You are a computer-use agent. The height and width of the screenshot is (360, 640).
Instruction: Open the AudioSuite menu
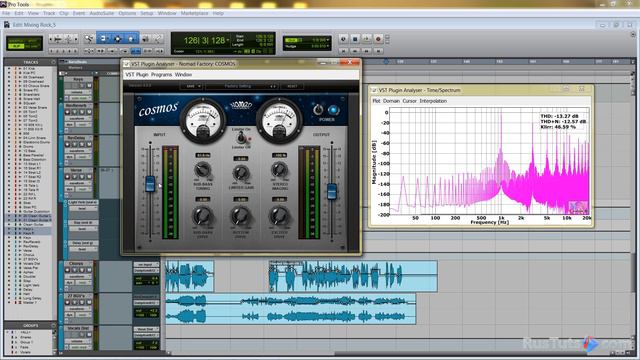point(102,13)
